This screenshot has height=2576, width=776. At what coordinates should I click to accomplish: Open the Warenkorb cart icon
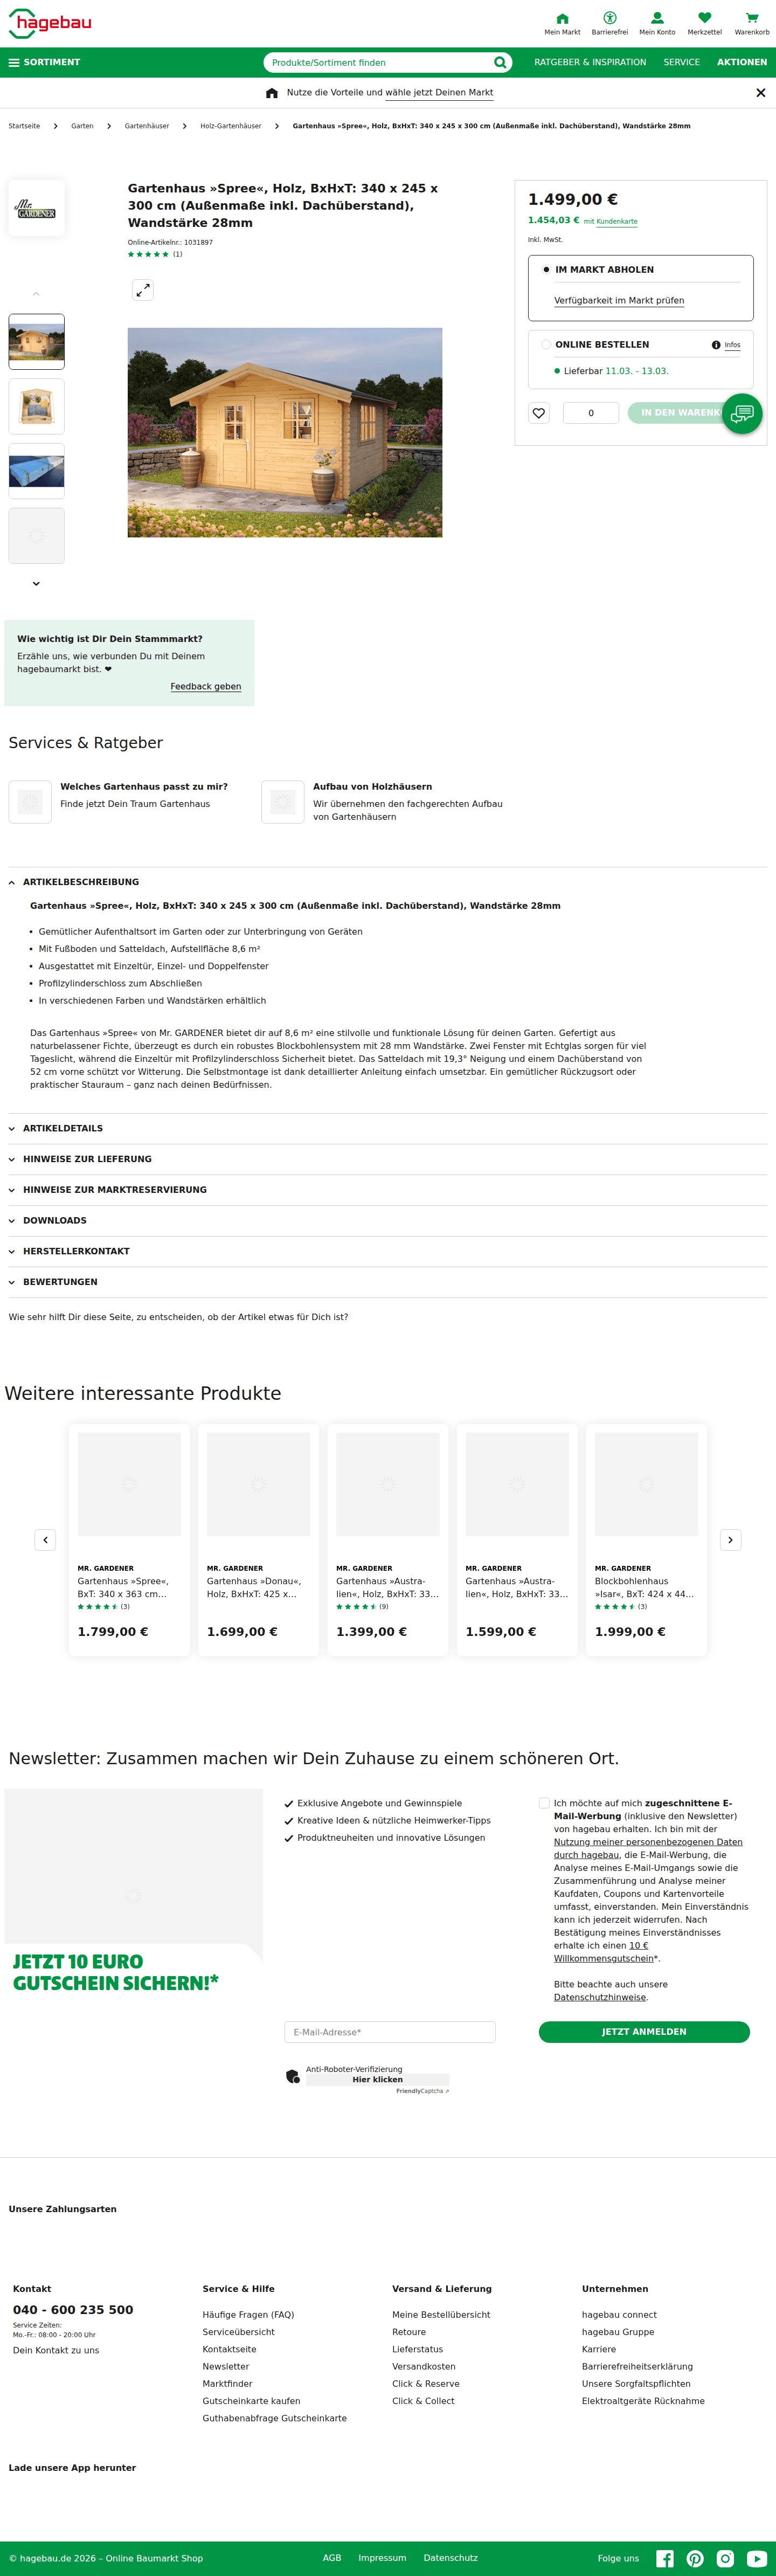pyautogui.click(x=752, y=18)
